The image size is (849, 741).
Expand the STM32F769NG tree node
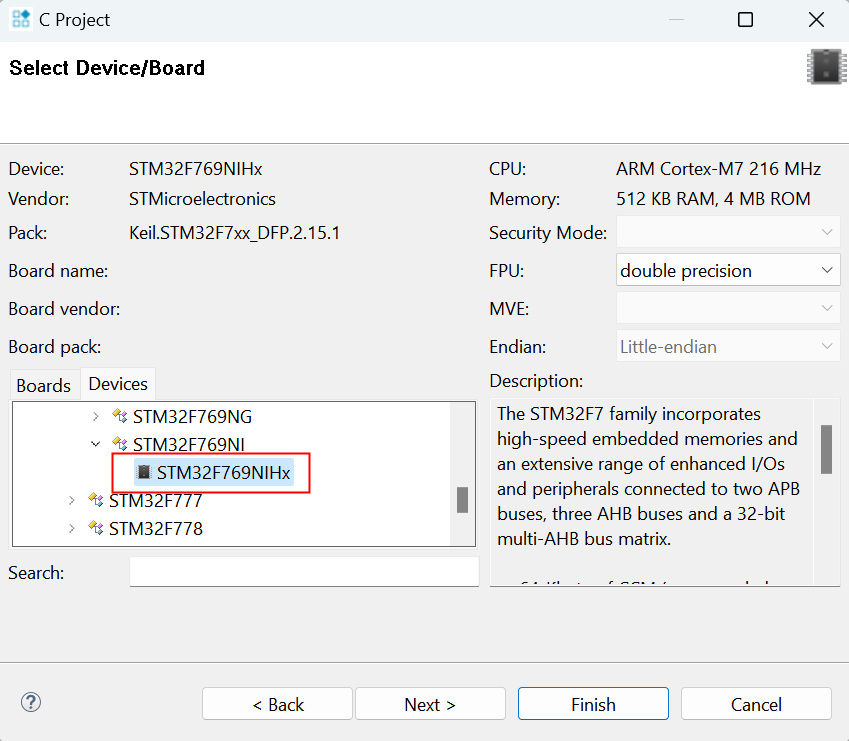[x=95, y=416]
